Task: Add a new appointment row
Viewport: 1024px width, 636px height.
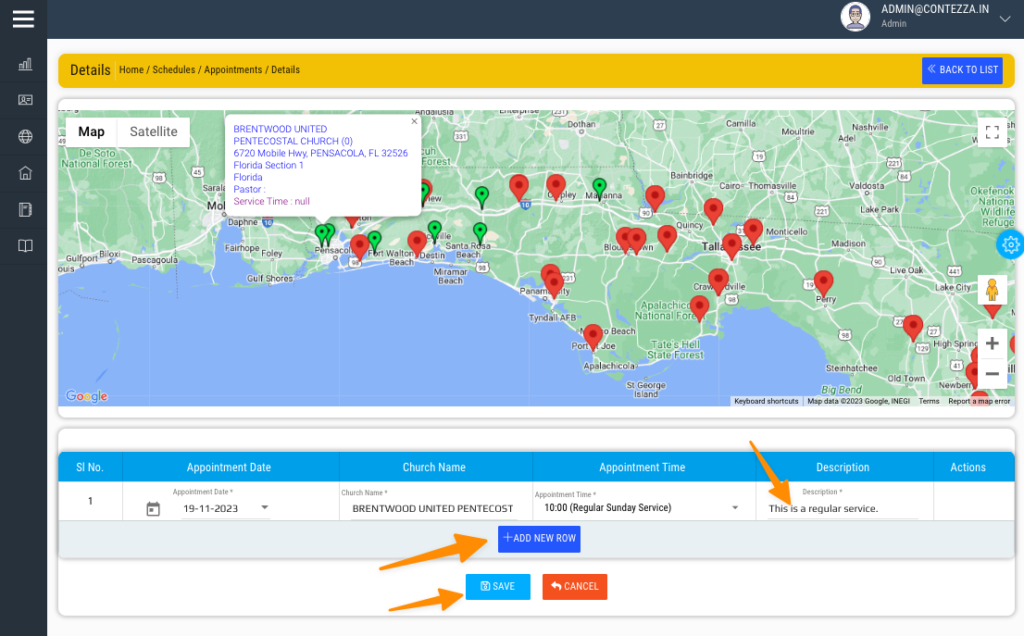Action: tap(539, 539)
